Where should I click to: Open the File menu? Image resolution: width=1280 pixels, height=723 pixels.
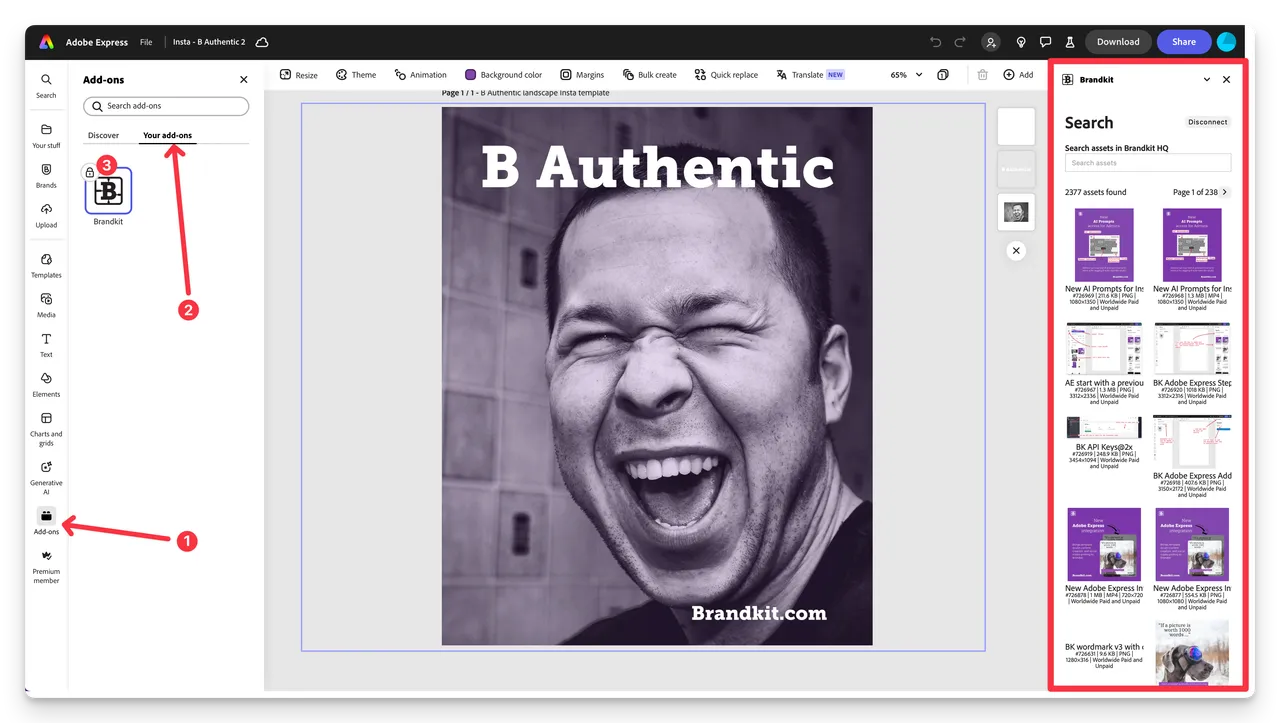[146, 42]
